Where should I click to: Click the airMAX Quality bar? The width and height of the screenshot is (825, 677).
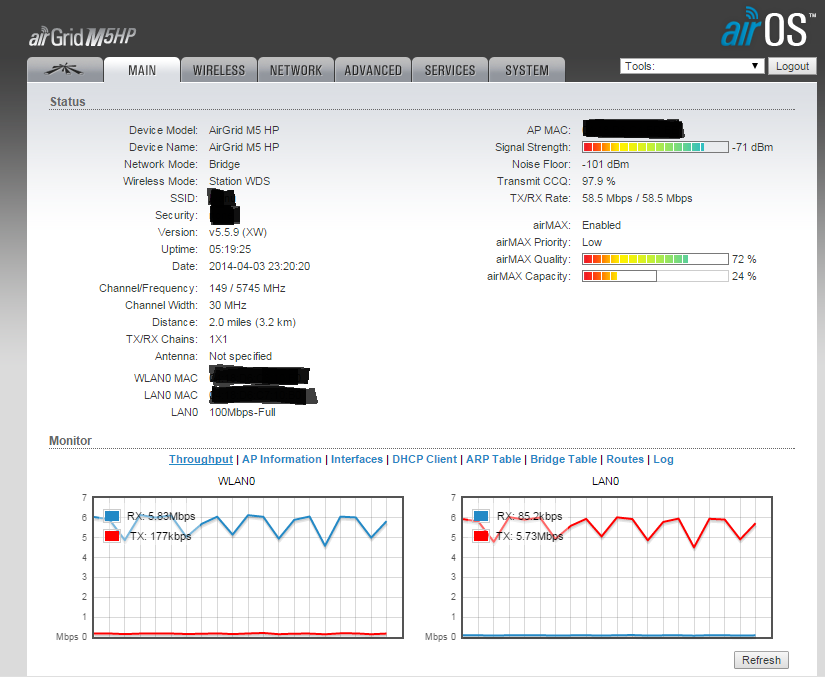(x=655, y=259)
